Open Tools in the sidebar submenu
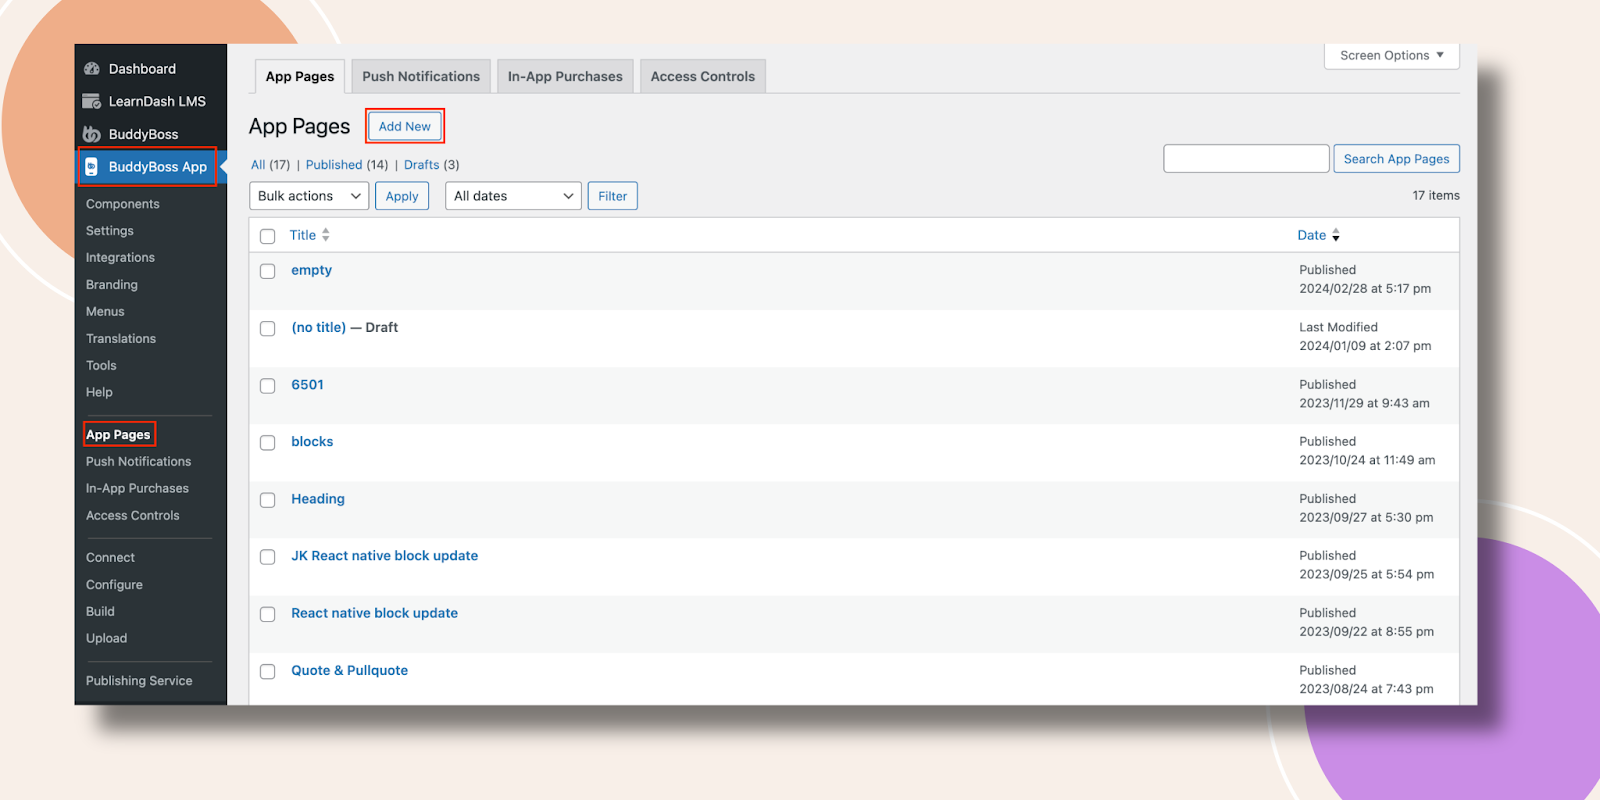Viewport: 1600px width, 800px height. [x=101, y=366]
